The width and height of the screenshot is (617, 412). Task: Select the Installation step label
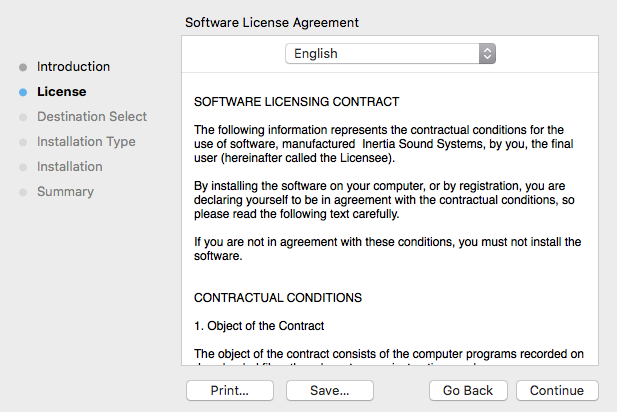pos(70,167)
